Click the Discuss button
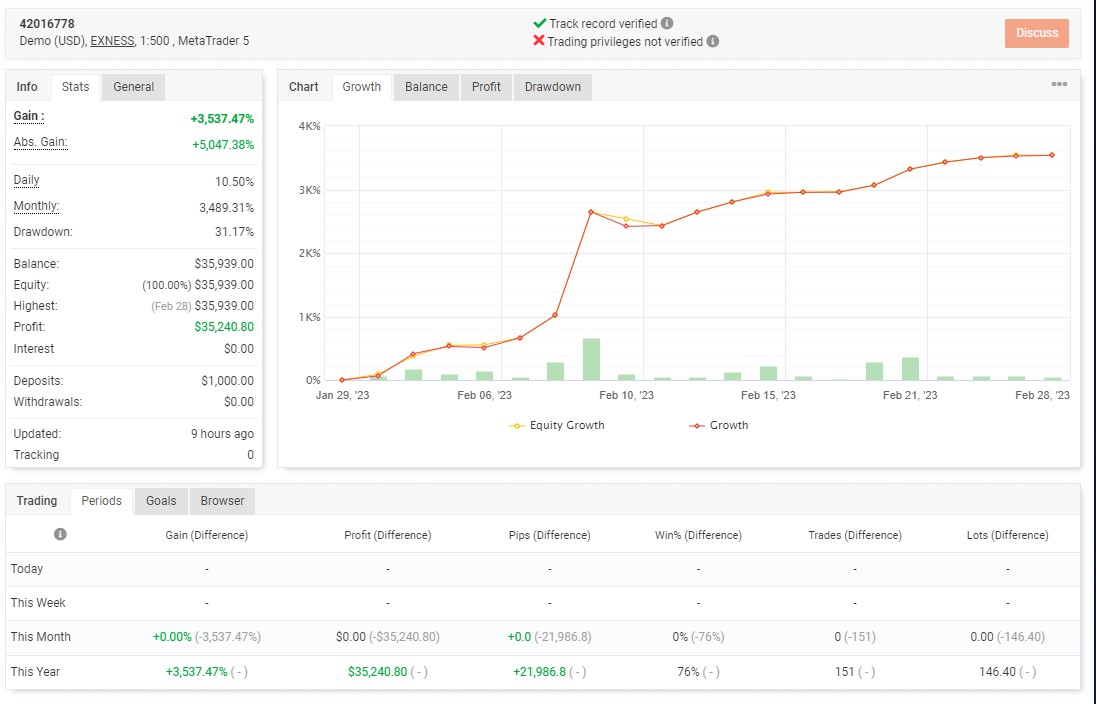This screenshot has width=1096, height=704. coord(1037,33)
